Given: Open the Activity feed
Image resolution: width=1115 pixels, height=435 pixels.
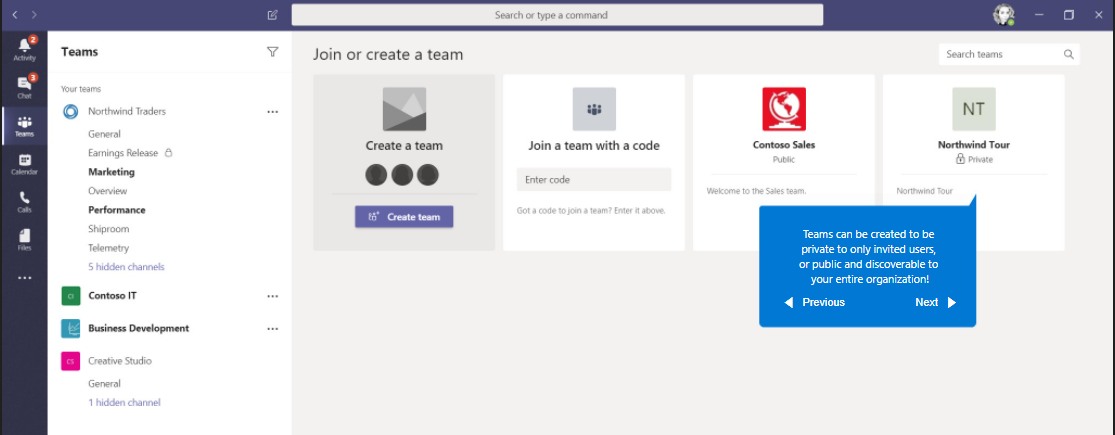Looking at the screenshot, I should (x=24, y=49).
